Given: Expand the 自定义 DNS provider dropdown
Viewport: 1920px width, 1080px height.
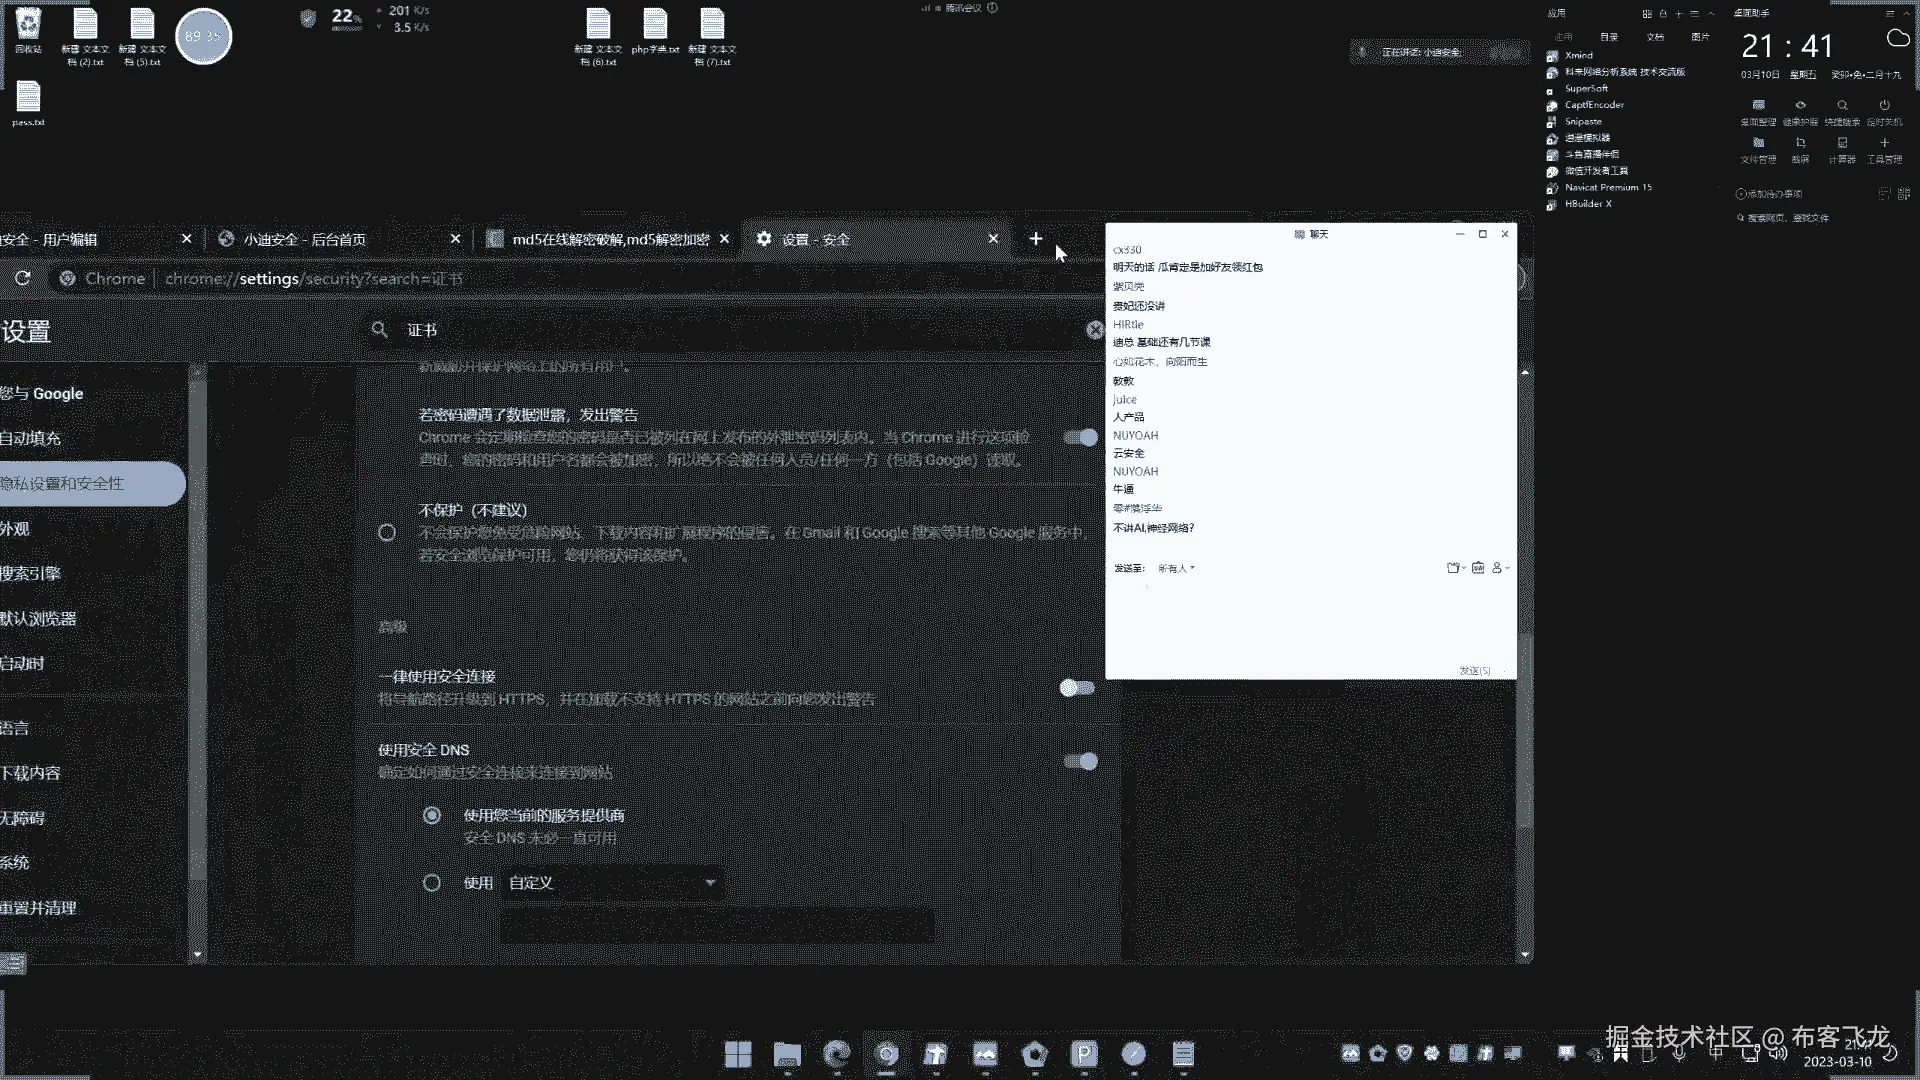Looking at the screenshot, I should [612, 883].
